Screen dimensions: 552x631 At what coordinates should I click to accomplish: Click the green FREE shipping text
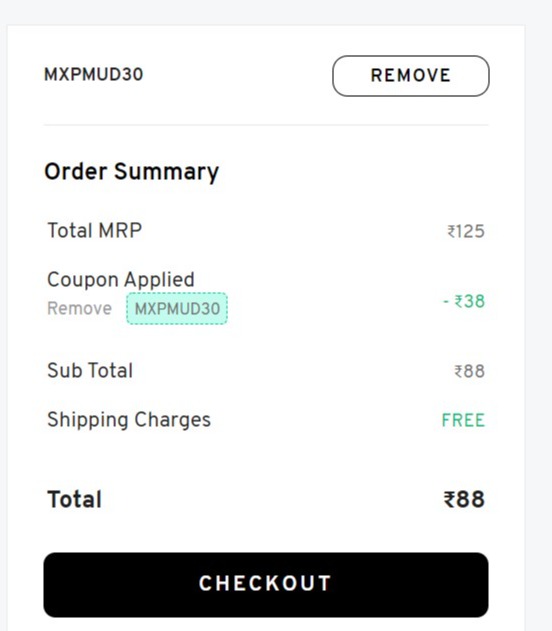(x=463, y=421)
